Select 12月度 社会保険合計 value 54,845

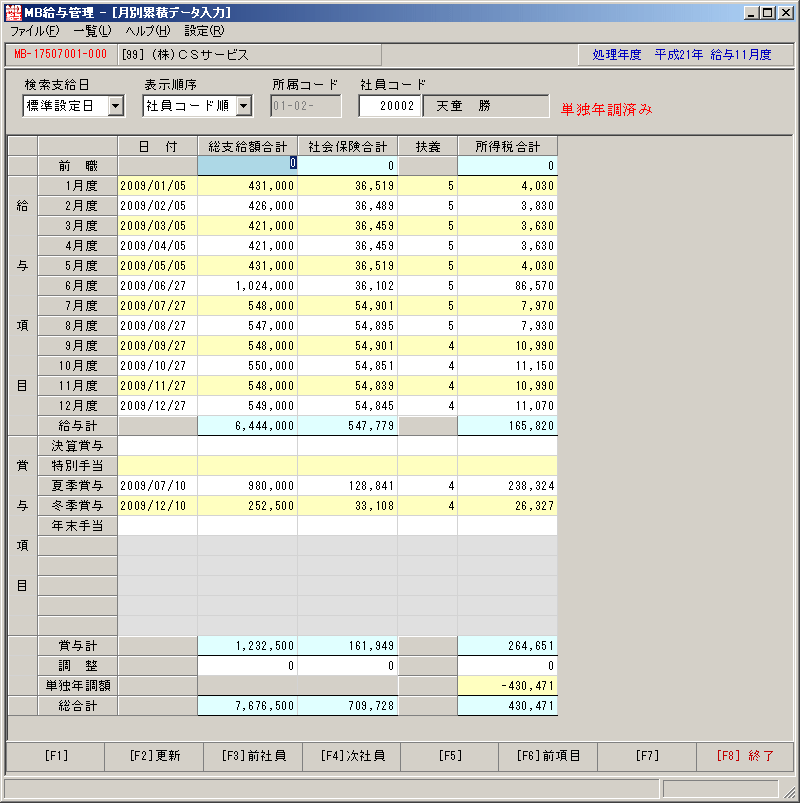348,406
